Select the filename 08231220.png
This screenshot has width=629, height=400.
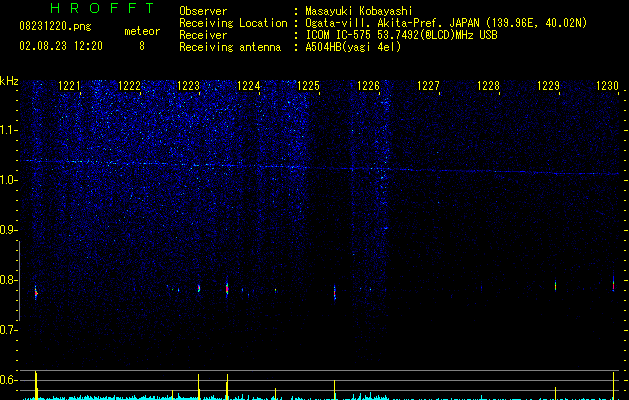click(x=55, y=27)
